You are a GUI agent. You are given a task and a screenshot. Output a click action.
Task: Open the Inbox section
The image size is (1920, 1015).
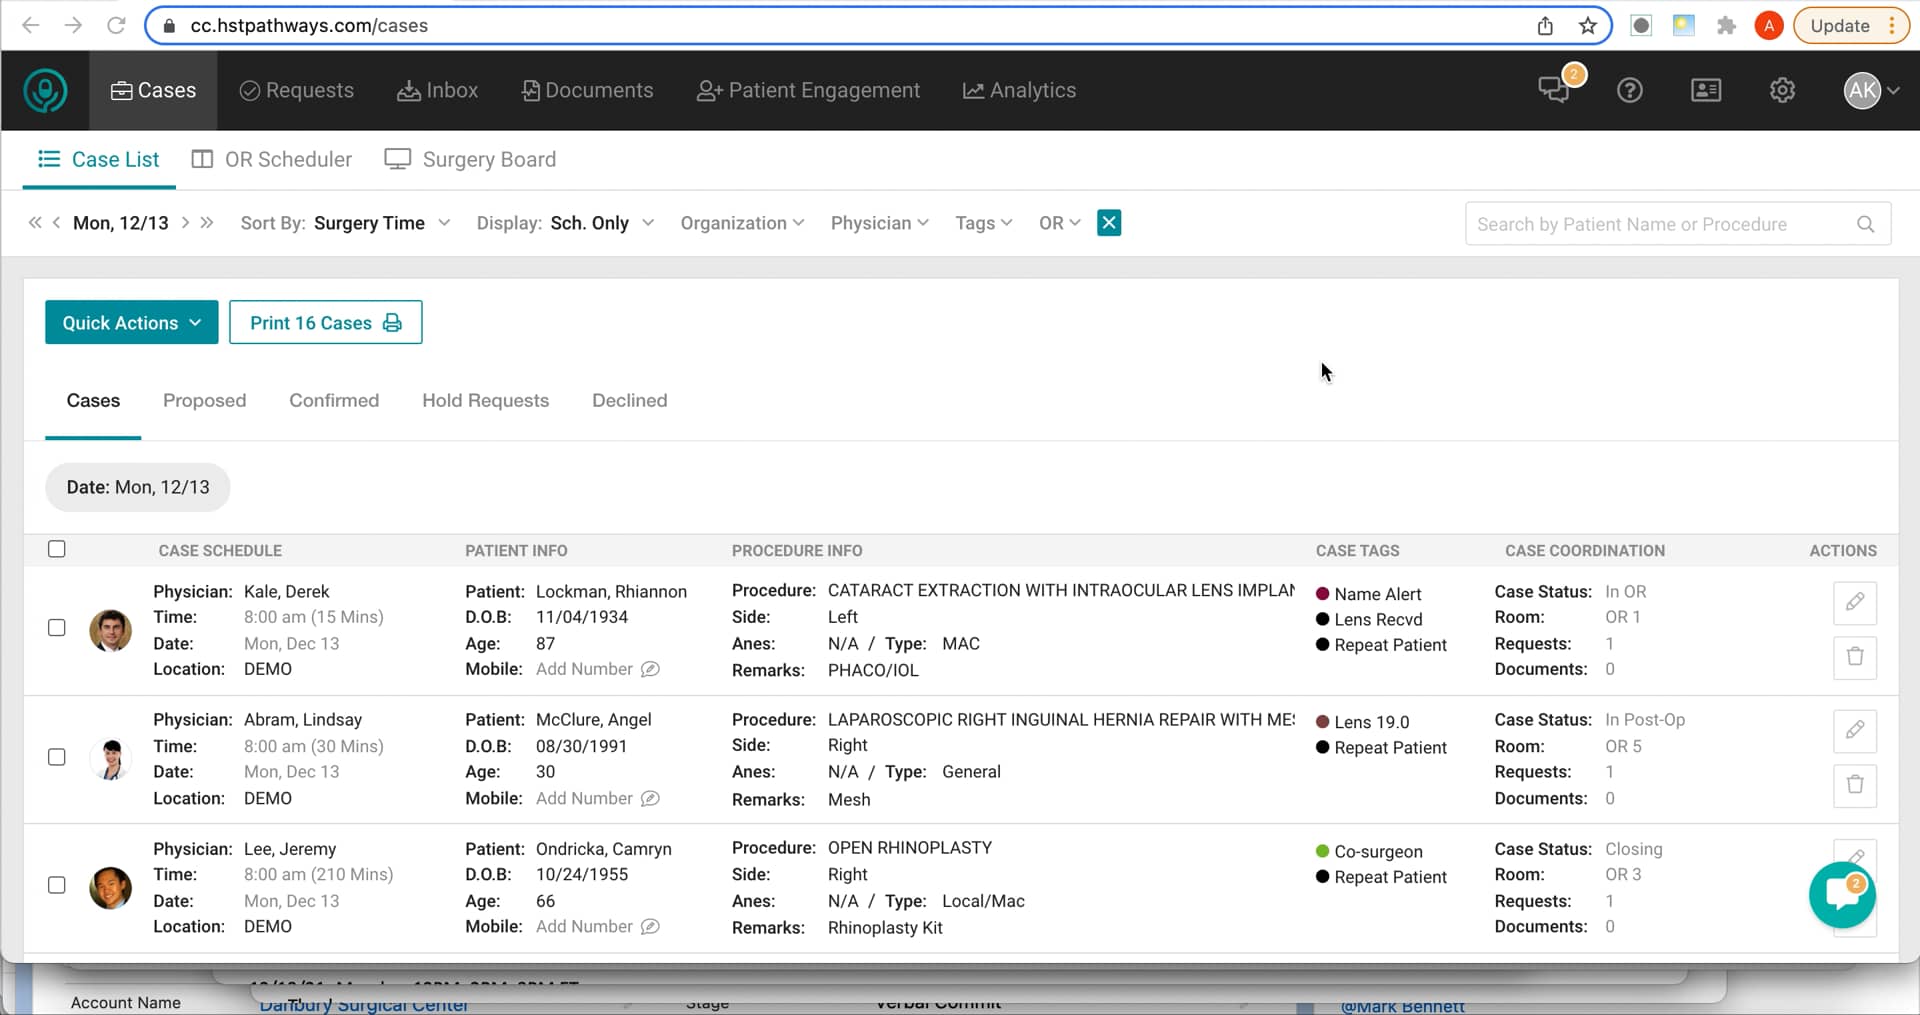click(x=437, y=90)
